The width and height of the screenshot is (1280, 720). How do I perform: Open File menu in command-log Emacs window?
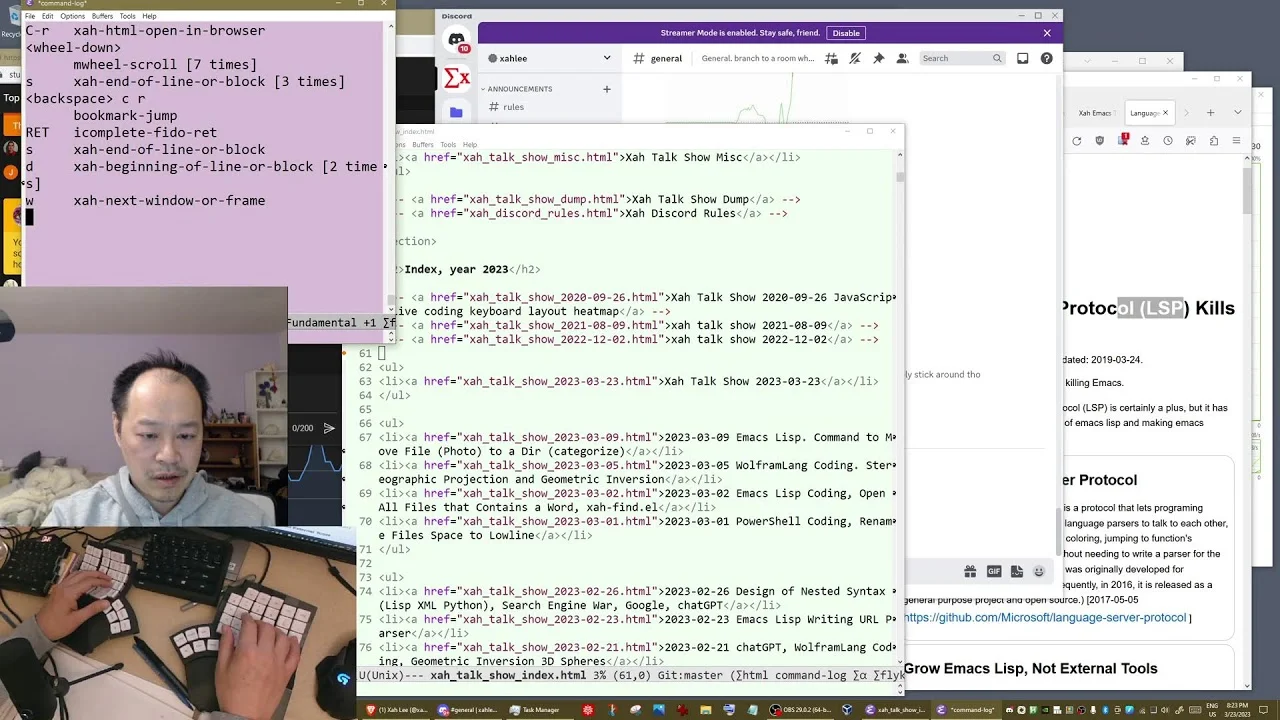pyautogui.click(x=30, y=16)
